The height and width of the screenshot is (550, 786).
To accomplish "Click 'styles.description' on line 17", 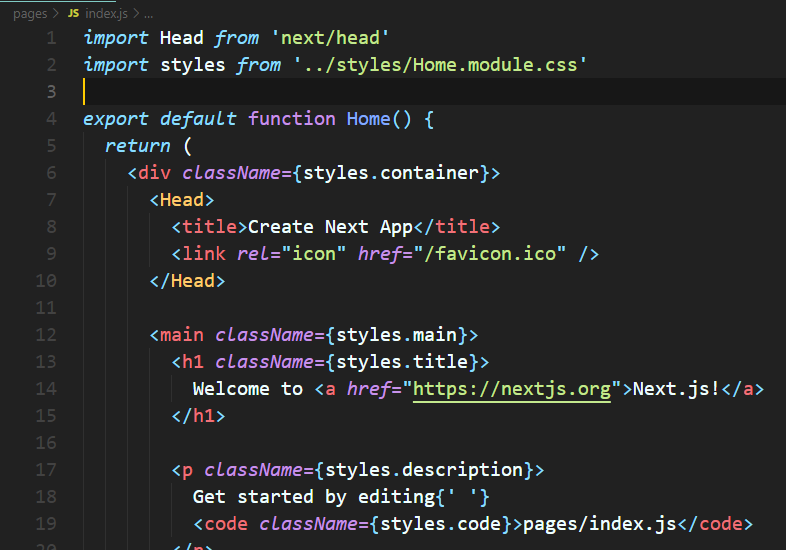I will coord(424,470).
